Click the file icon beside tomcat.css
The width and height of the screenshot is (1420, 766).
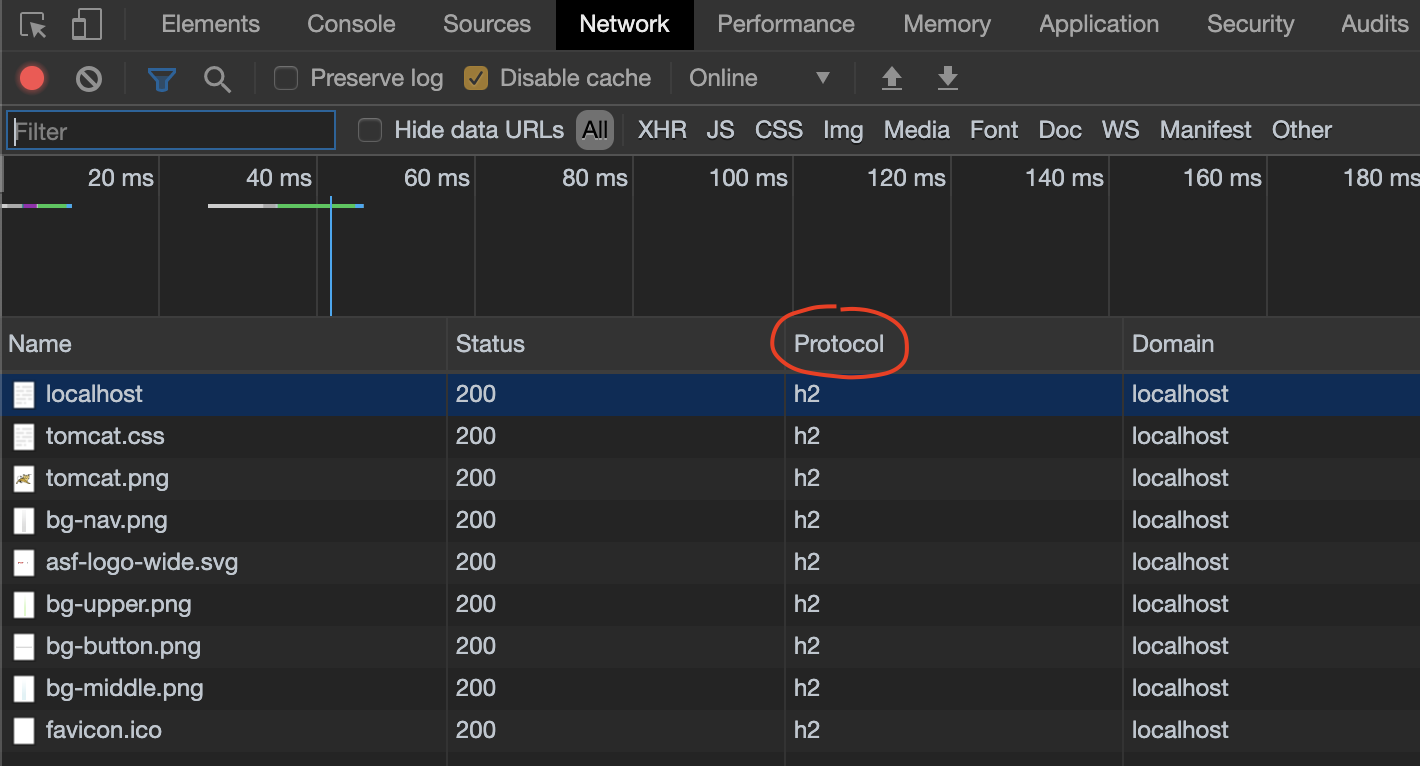tap(24, 436)
